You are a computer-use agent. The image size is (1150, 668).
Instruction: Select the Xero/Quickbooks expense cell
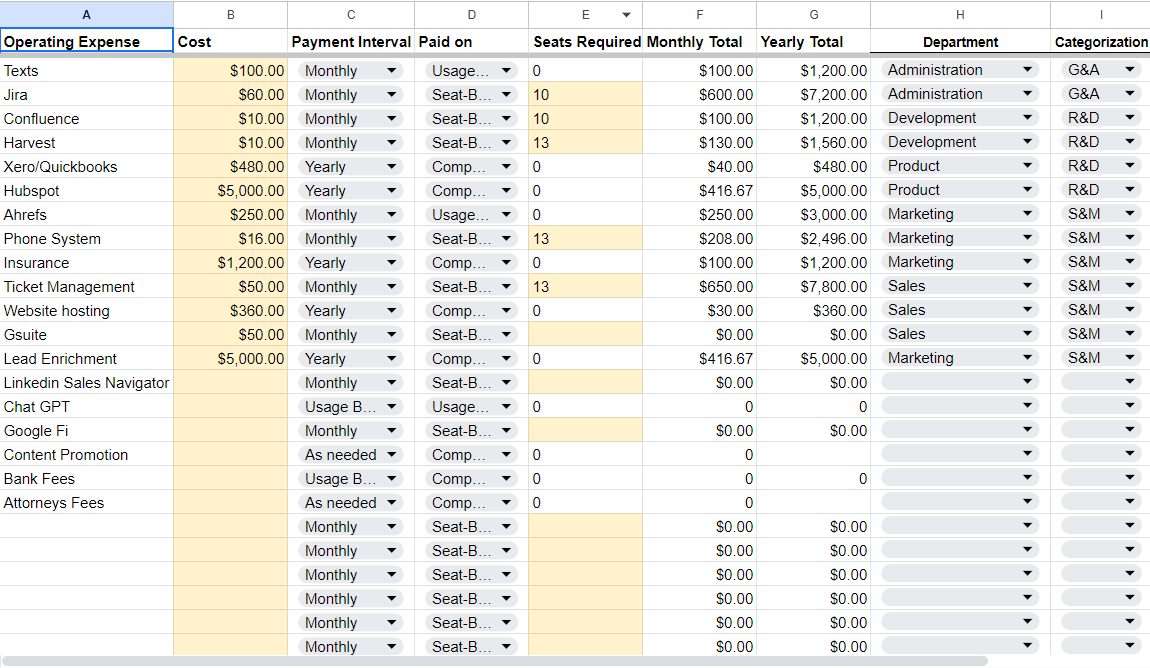coord(87,167)
